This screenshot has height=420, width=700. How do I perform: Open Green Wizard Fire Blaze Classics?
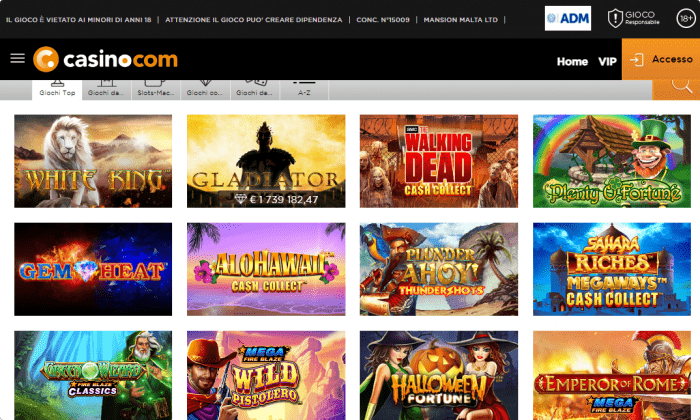tap(93, 375)
